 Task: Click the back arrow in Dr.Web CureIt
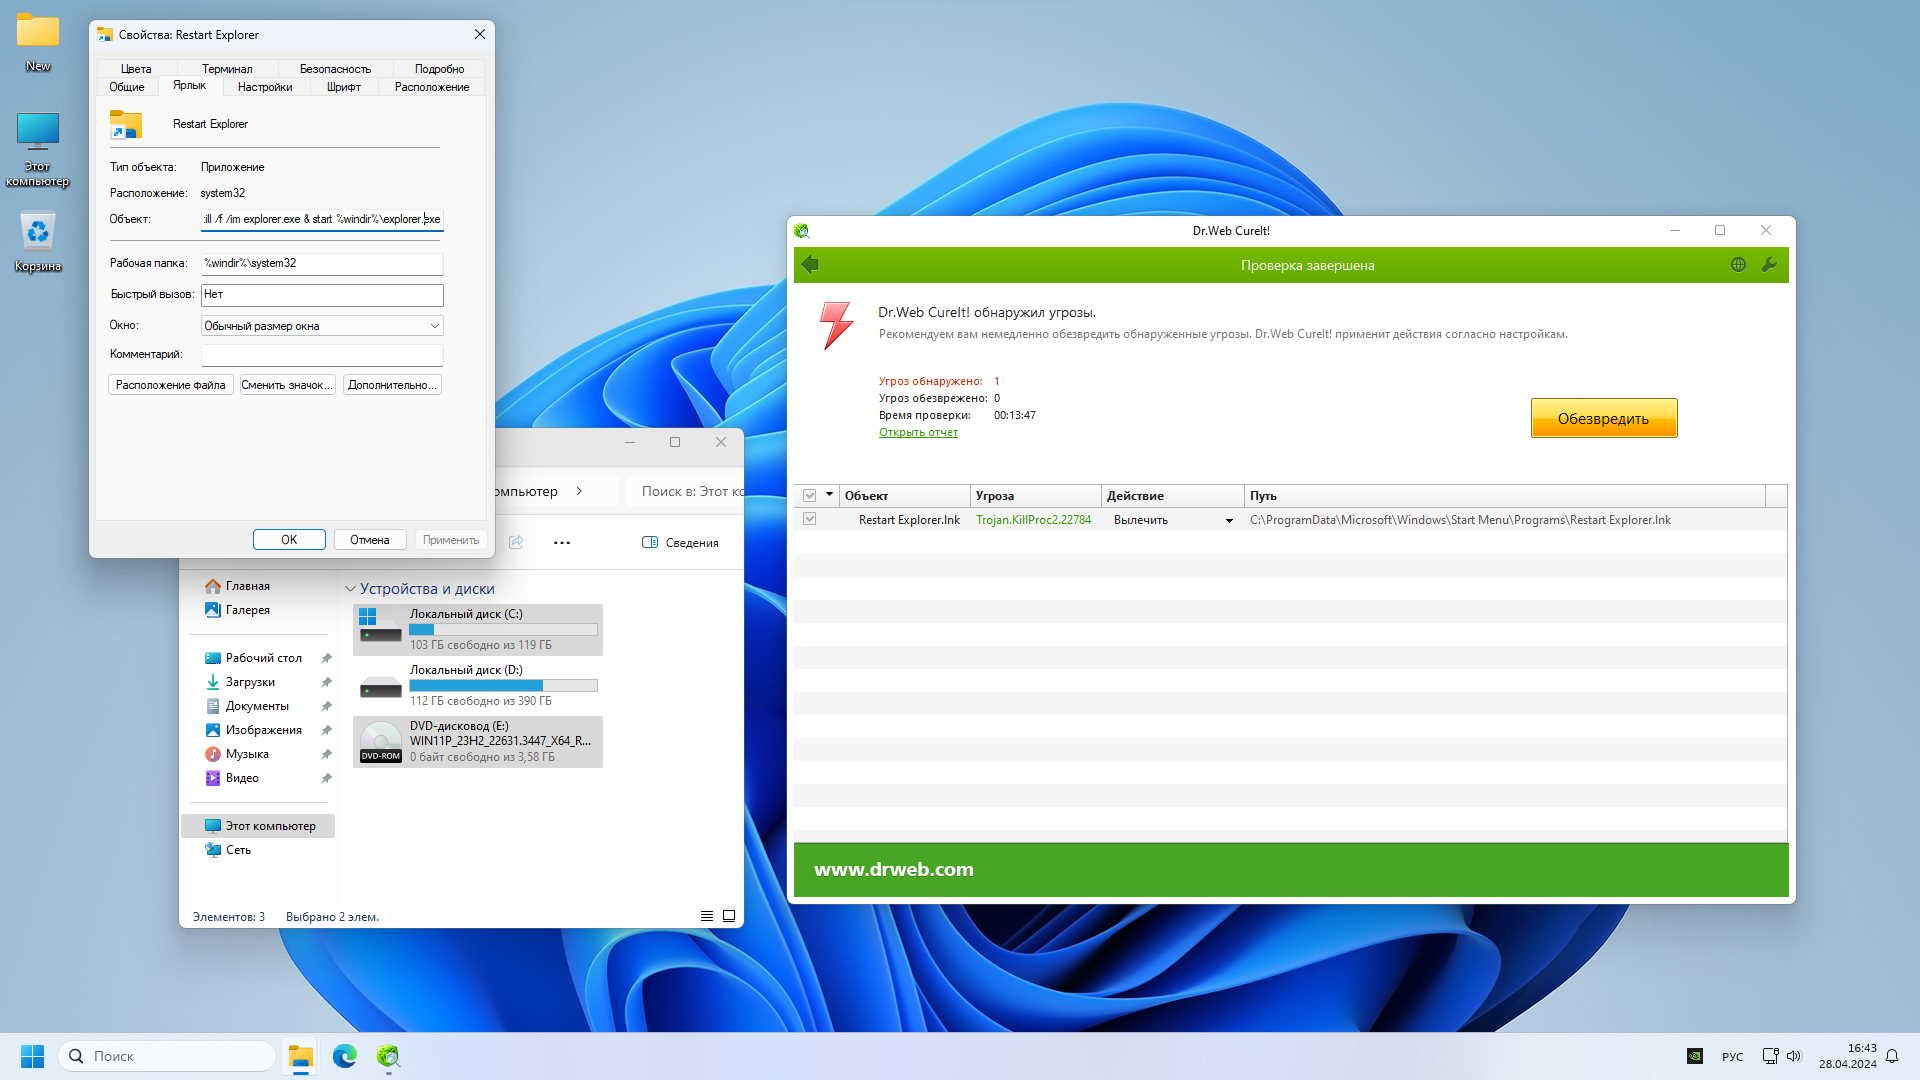pyautogui.click(x=810, y=265)
